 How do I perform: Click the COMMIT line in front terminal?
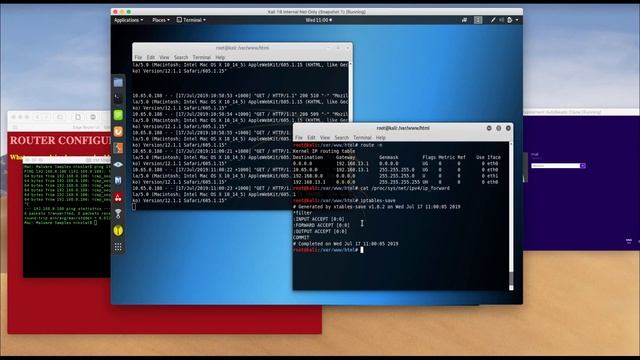(301, 238)
